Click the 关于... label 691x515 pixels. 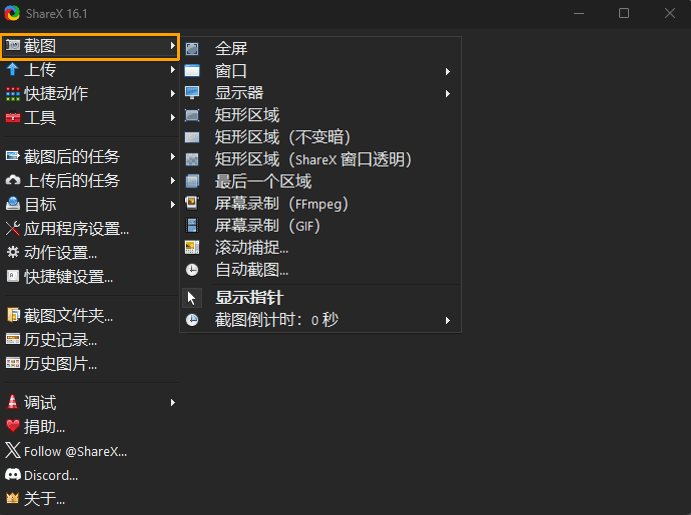[45, 499]
